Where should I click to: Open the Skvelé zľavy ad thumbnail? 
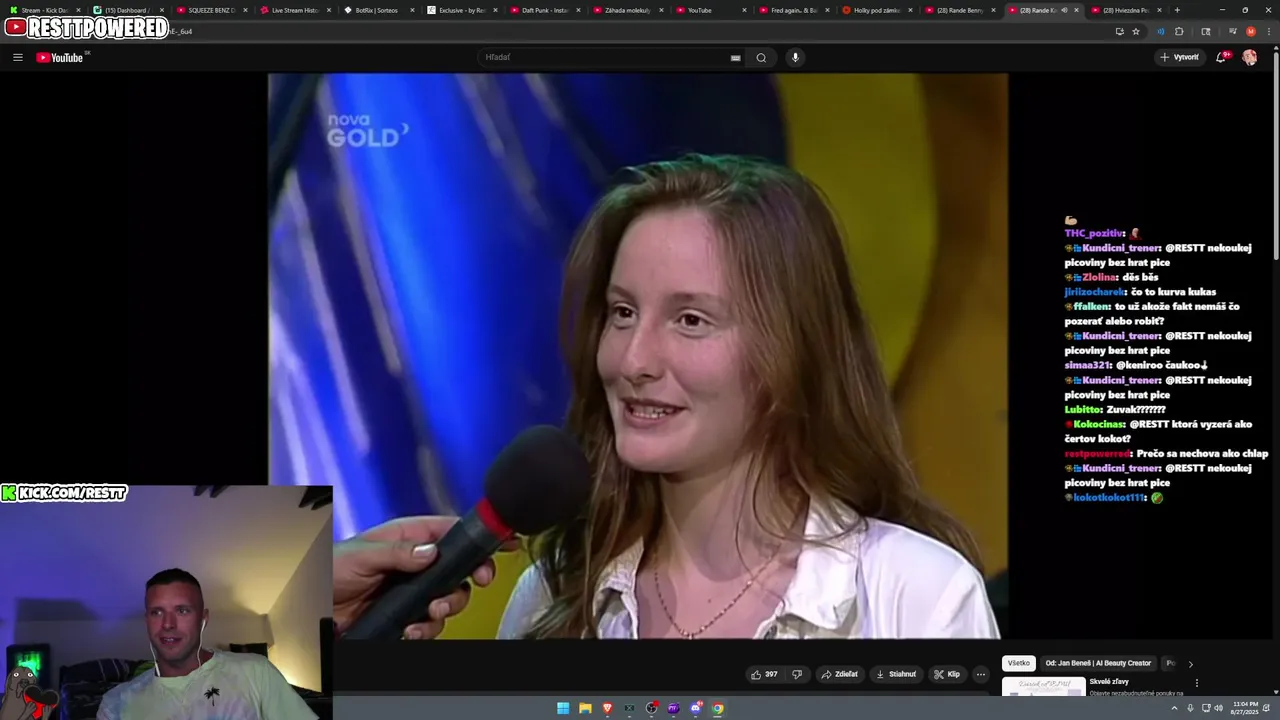(x=1044, y=687)
